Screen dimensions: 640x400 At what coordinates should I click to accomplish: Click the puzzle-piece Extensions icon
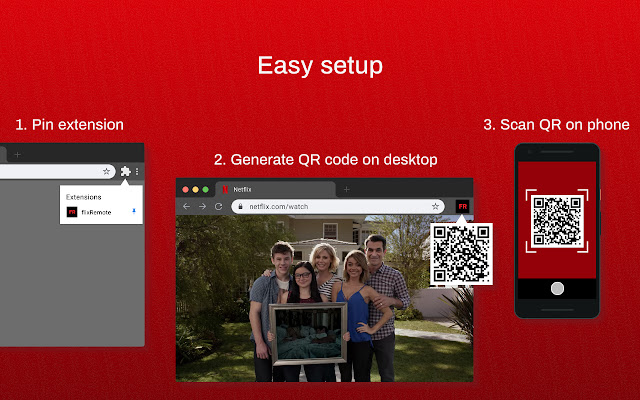point(125,171)
